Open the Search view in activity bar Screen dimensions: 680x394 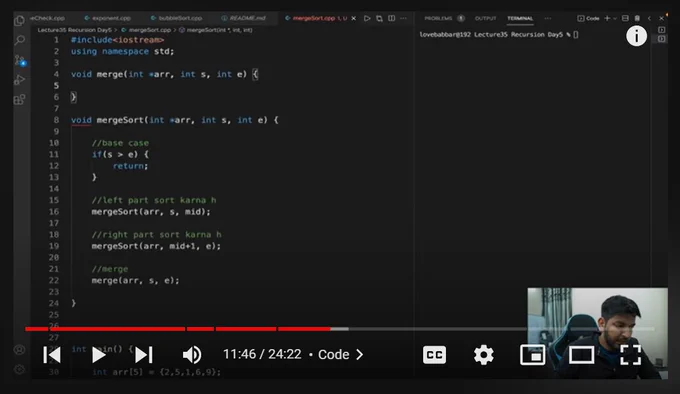20,40
